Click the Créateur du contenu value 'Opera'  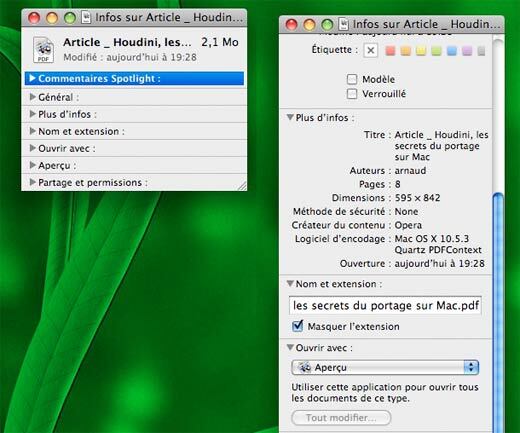pos(408,225)
